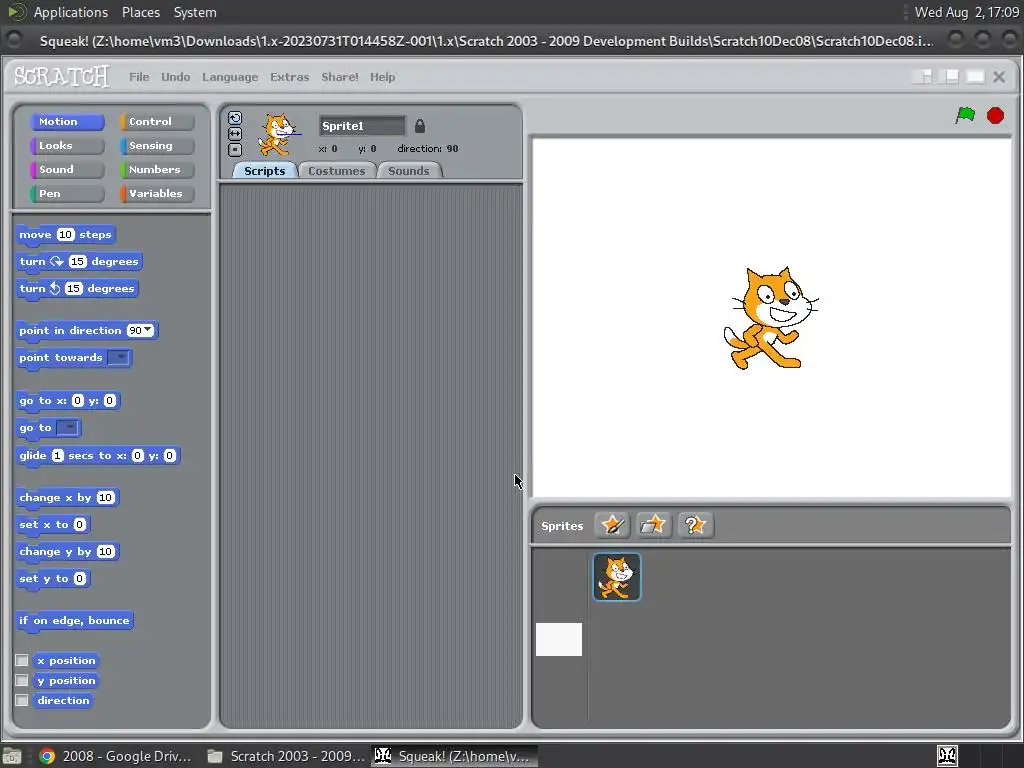Select the left-right flip rotation style icon
Image resolution: width=1024 pixels, height=768 pixels.
click(x=235, y=134)
